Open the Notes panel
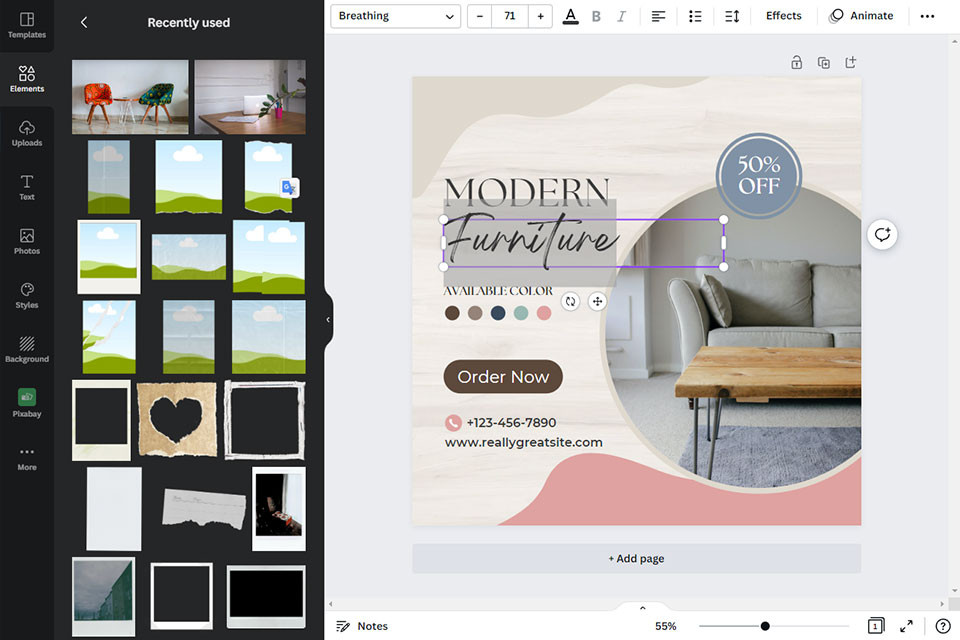Screen dimensions: 960x640 (x=362, y=626)
